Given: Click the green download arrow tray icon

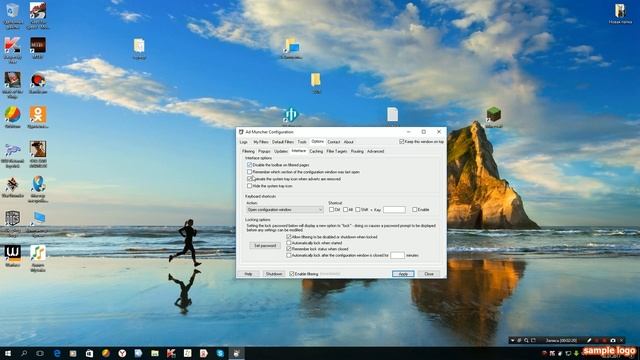Looking at the screenshot, I should tap(576, 353).
